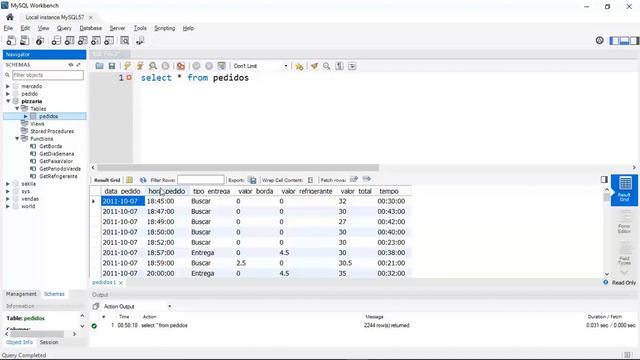Create a new table icon
Viewport: 640px width, 360px height.
tap(69, 40)
